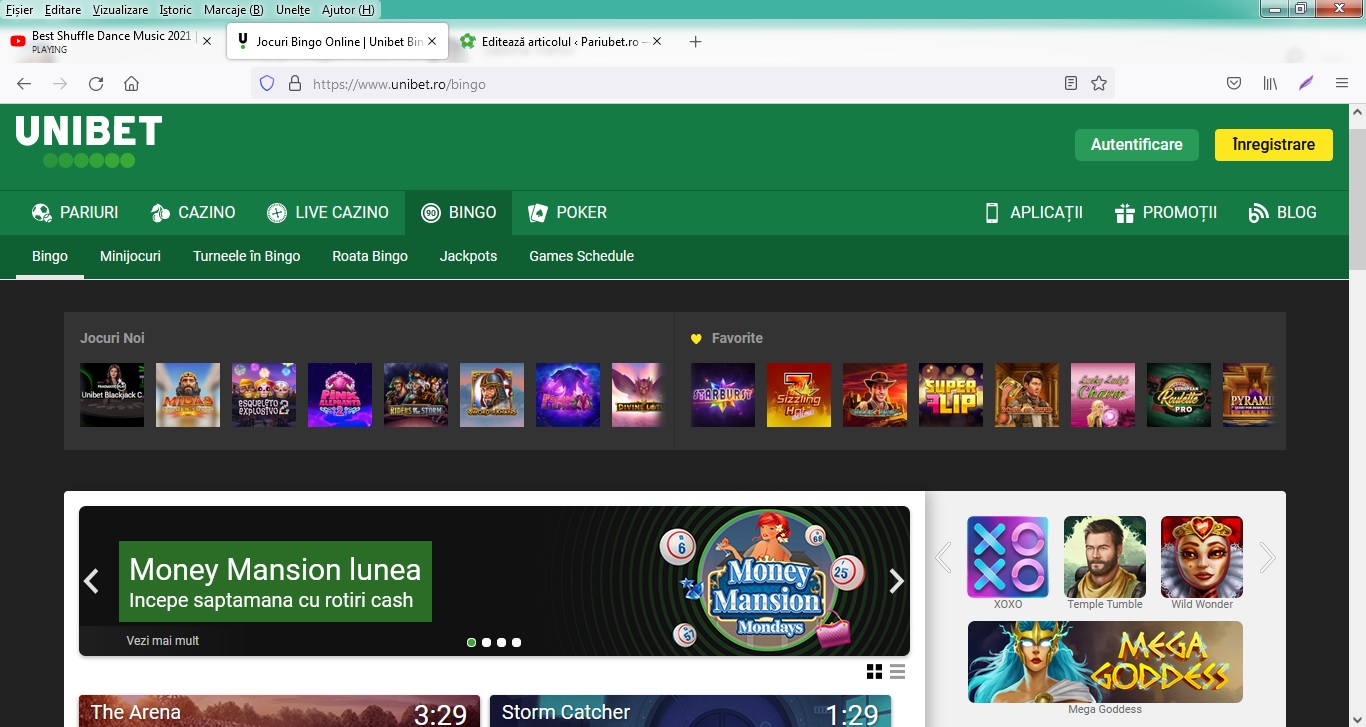Go to the POKER section
Screen dimensions: 1366x727
tap(568, 212)
